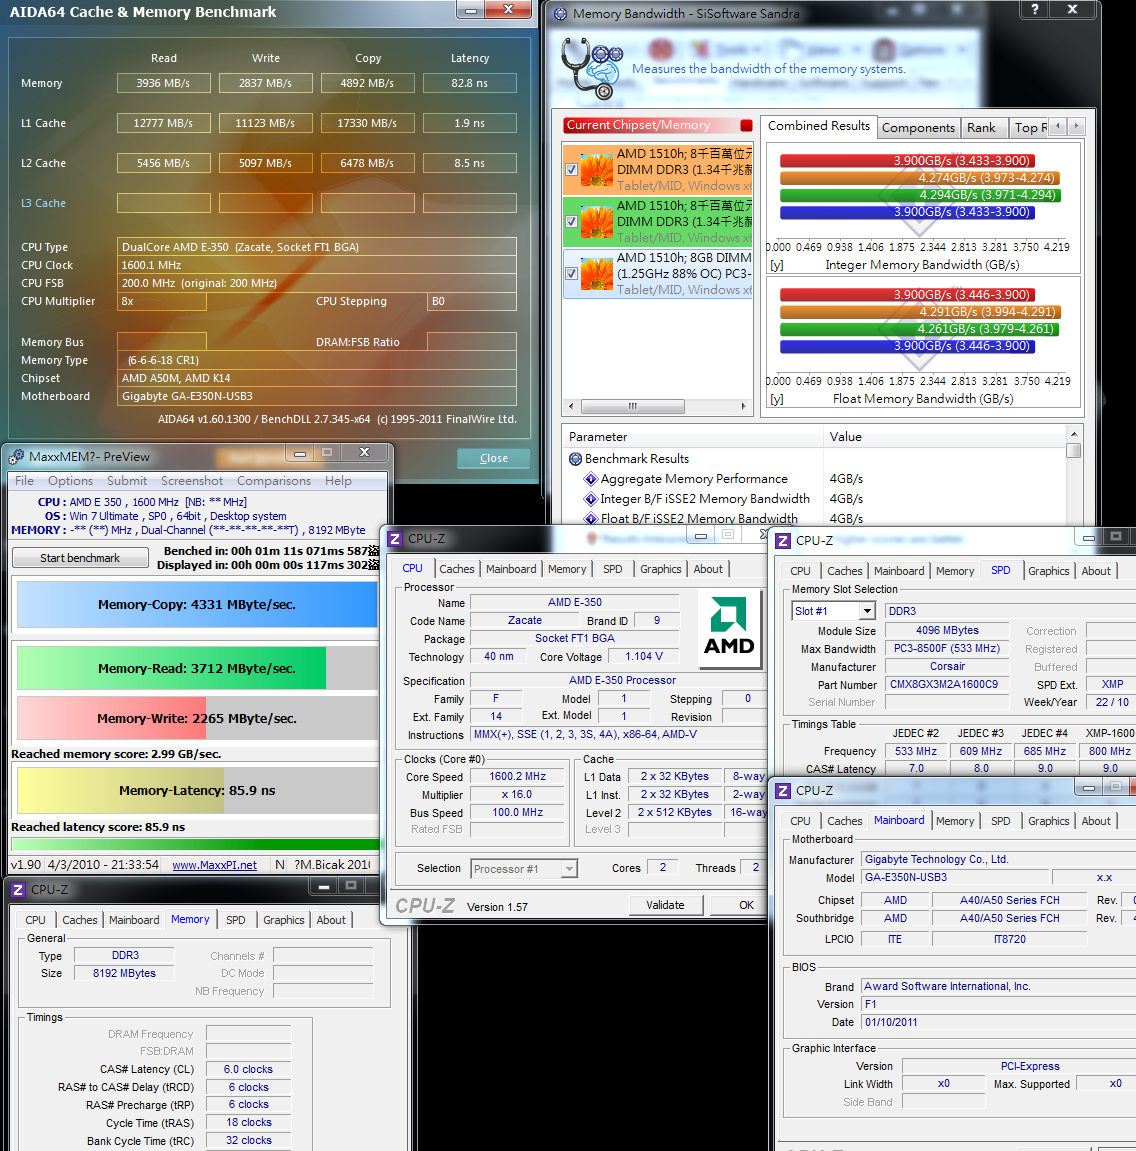Image resolution: width=1136 pixels, height=1151 pixels.
Task: Open the Processor #1 selection dropdown
Action: pos(569,869)
